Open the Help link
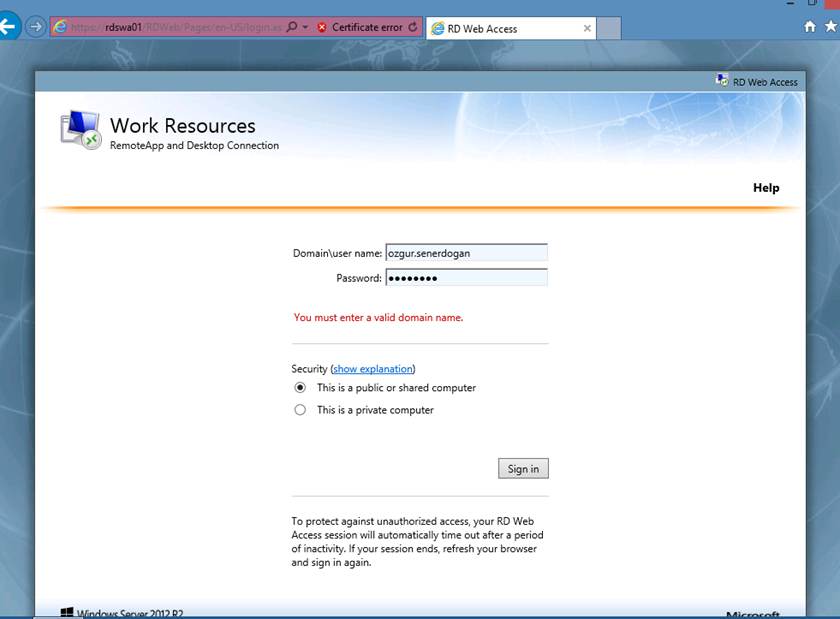 pyautogui.click(x=766, y=188)
